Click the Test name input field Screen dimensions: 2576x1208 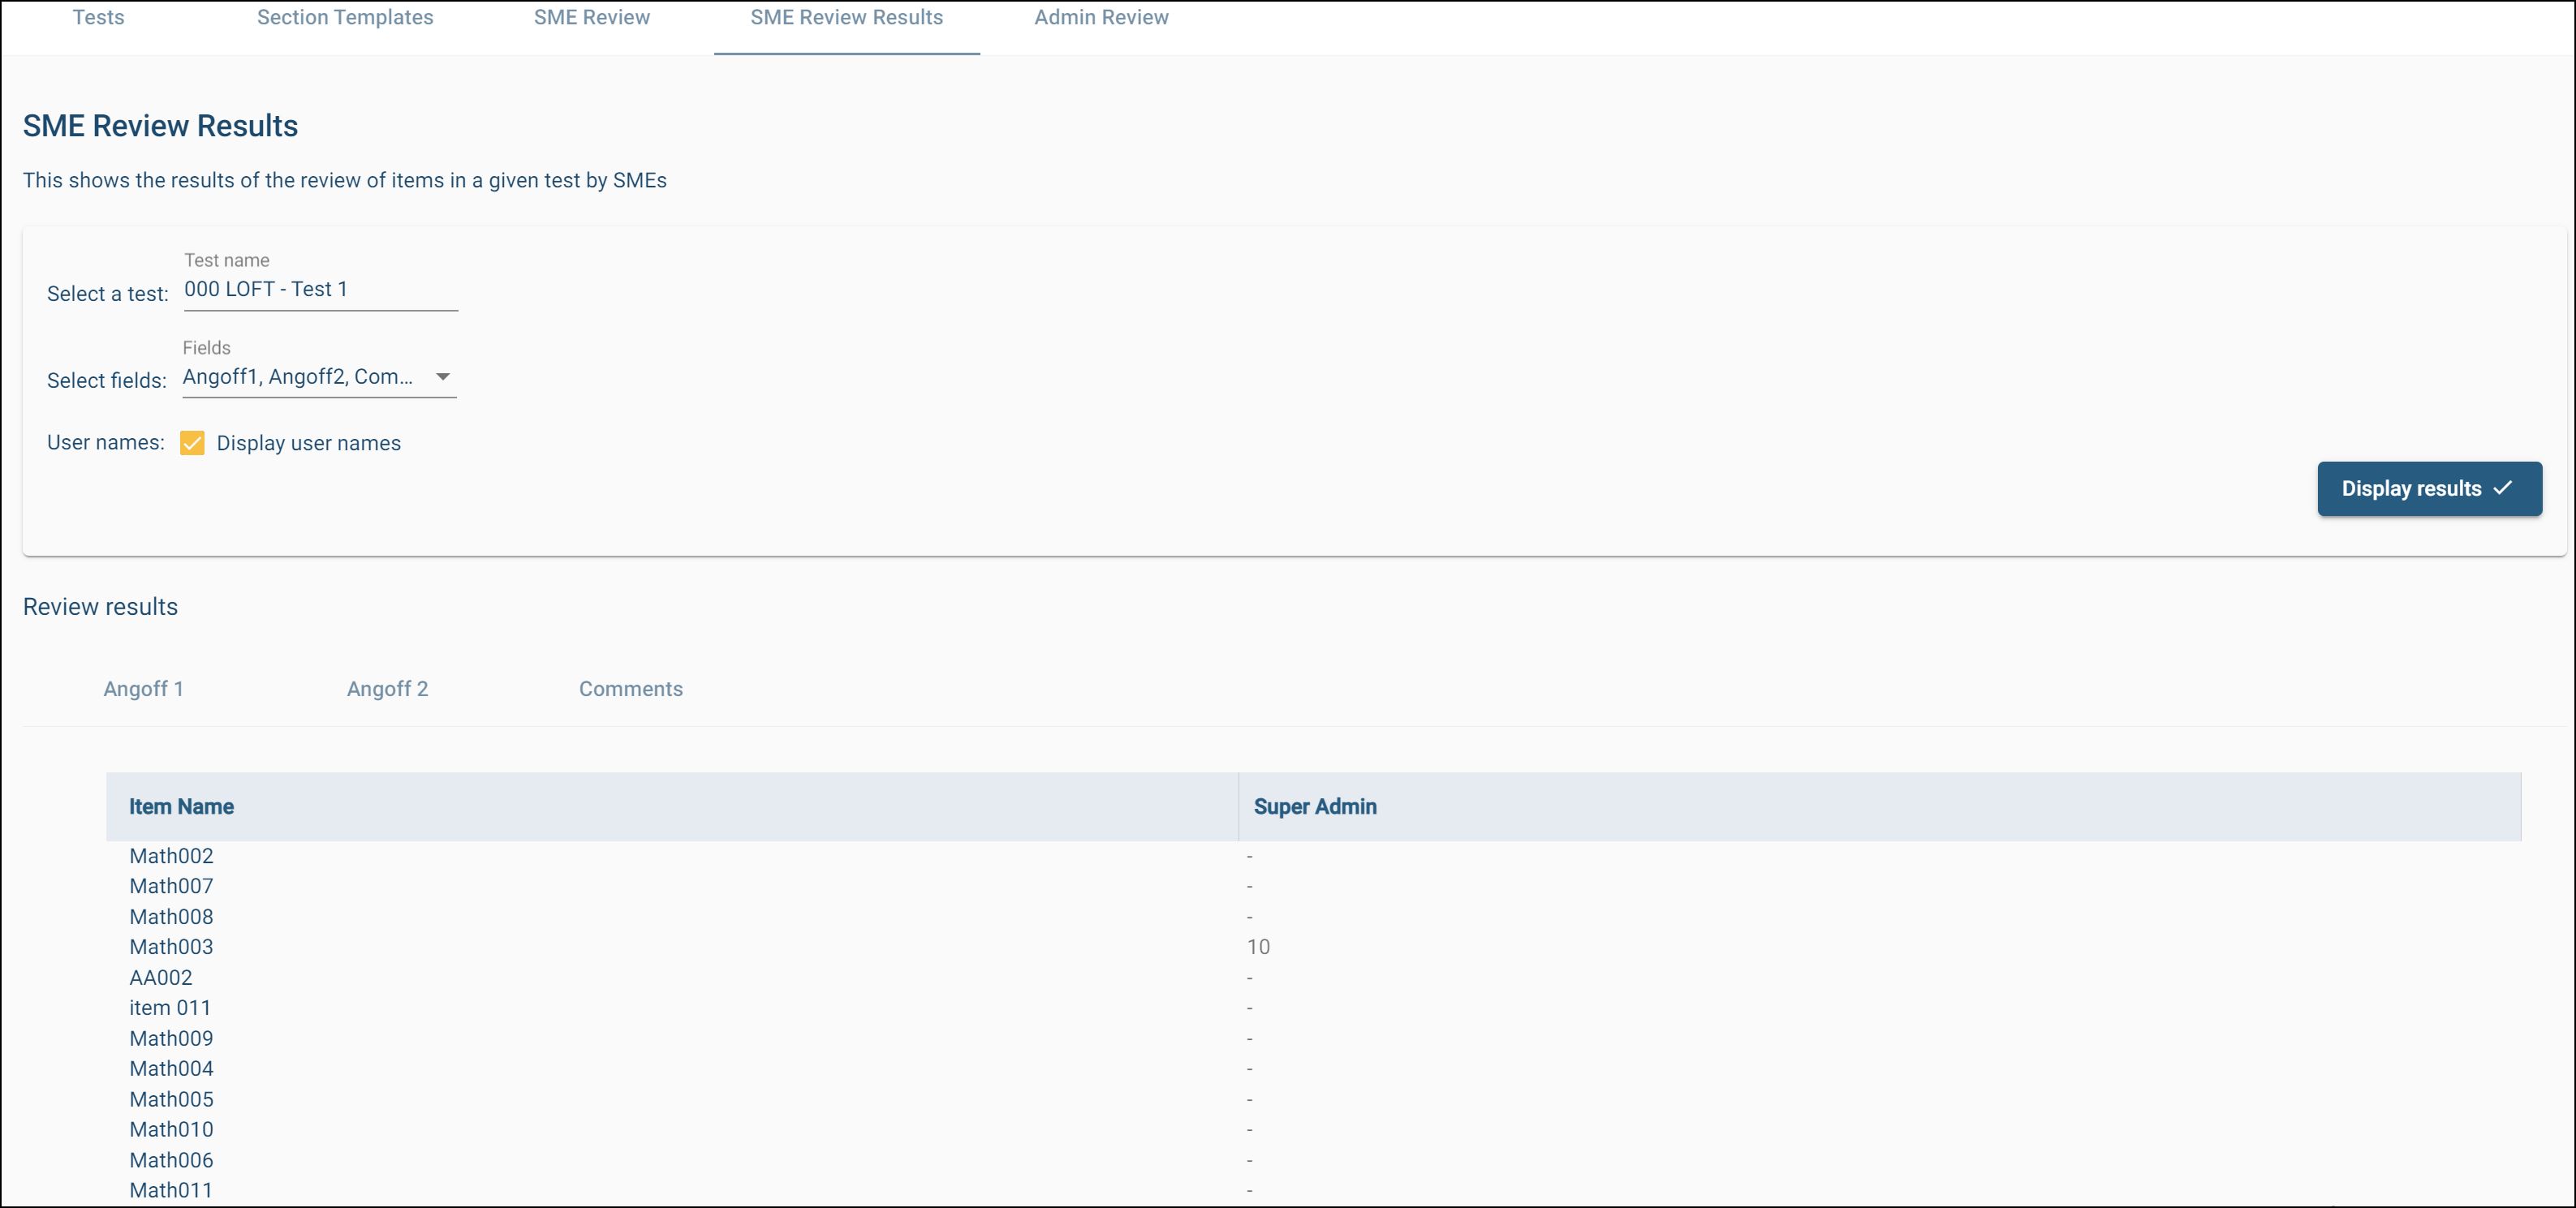(x=320, y=290)
